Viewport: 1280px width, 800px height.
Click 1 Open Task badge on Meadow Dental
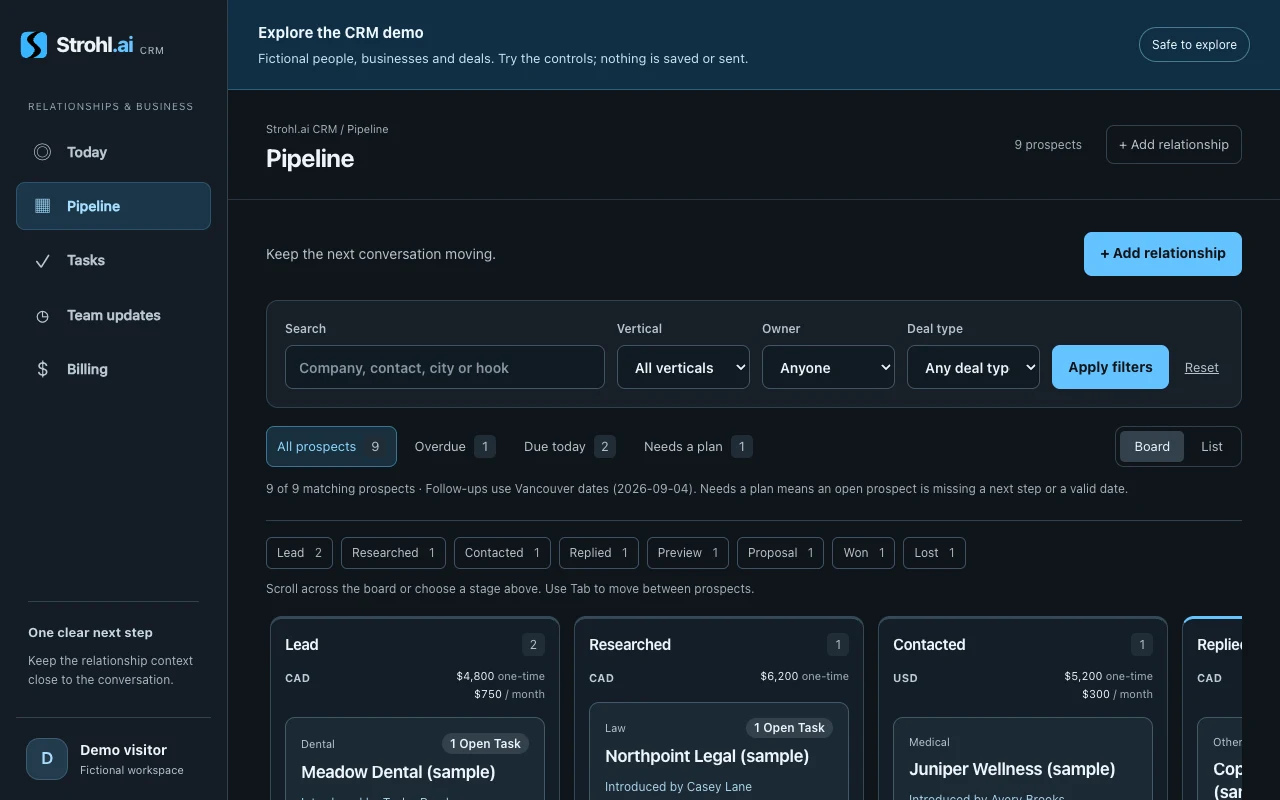pos(485,744)
